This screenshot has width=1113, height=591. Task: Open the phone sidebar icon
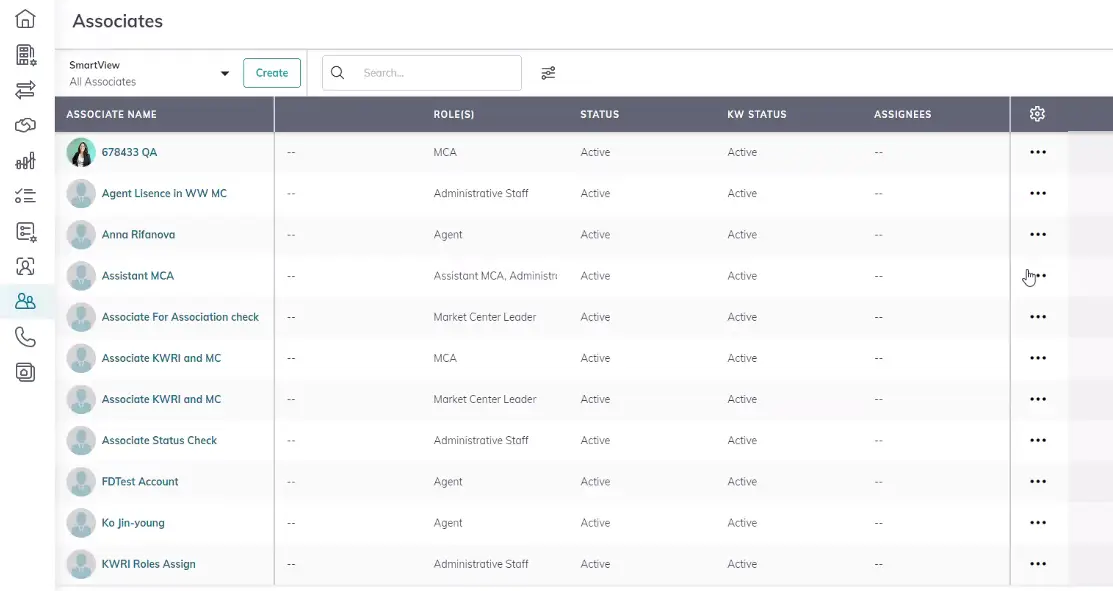pos(25,337)
